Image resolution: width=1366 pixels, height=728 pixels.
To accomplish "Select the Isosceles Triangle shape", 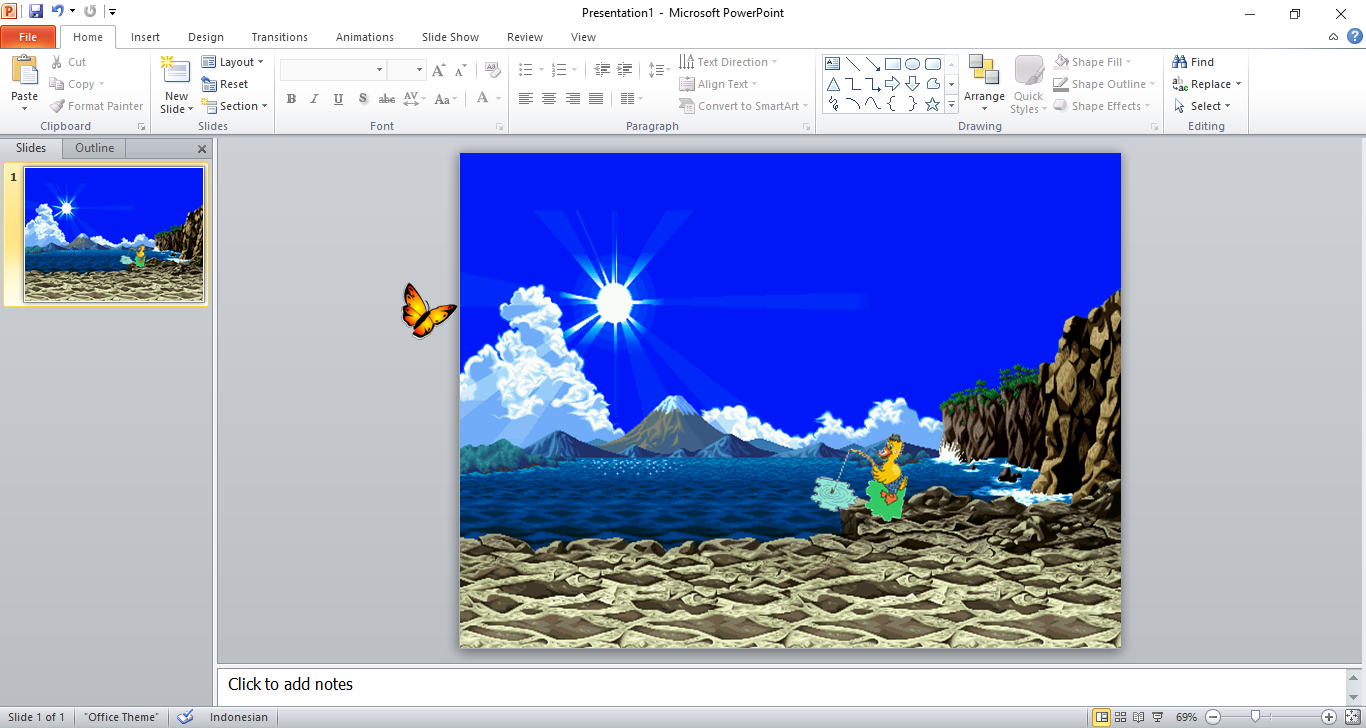I will point(833,84).
